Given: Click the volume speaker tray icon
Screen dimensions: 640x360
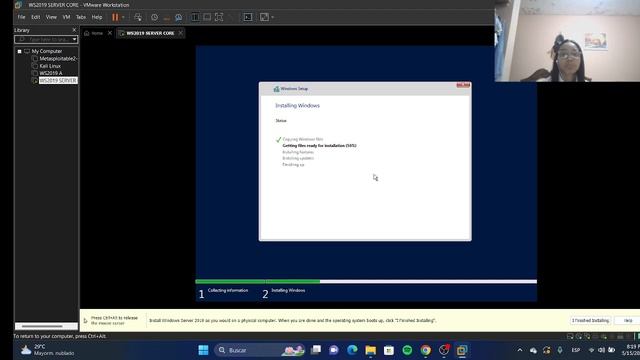Looking at the screenshot, I should click(601, 350).
